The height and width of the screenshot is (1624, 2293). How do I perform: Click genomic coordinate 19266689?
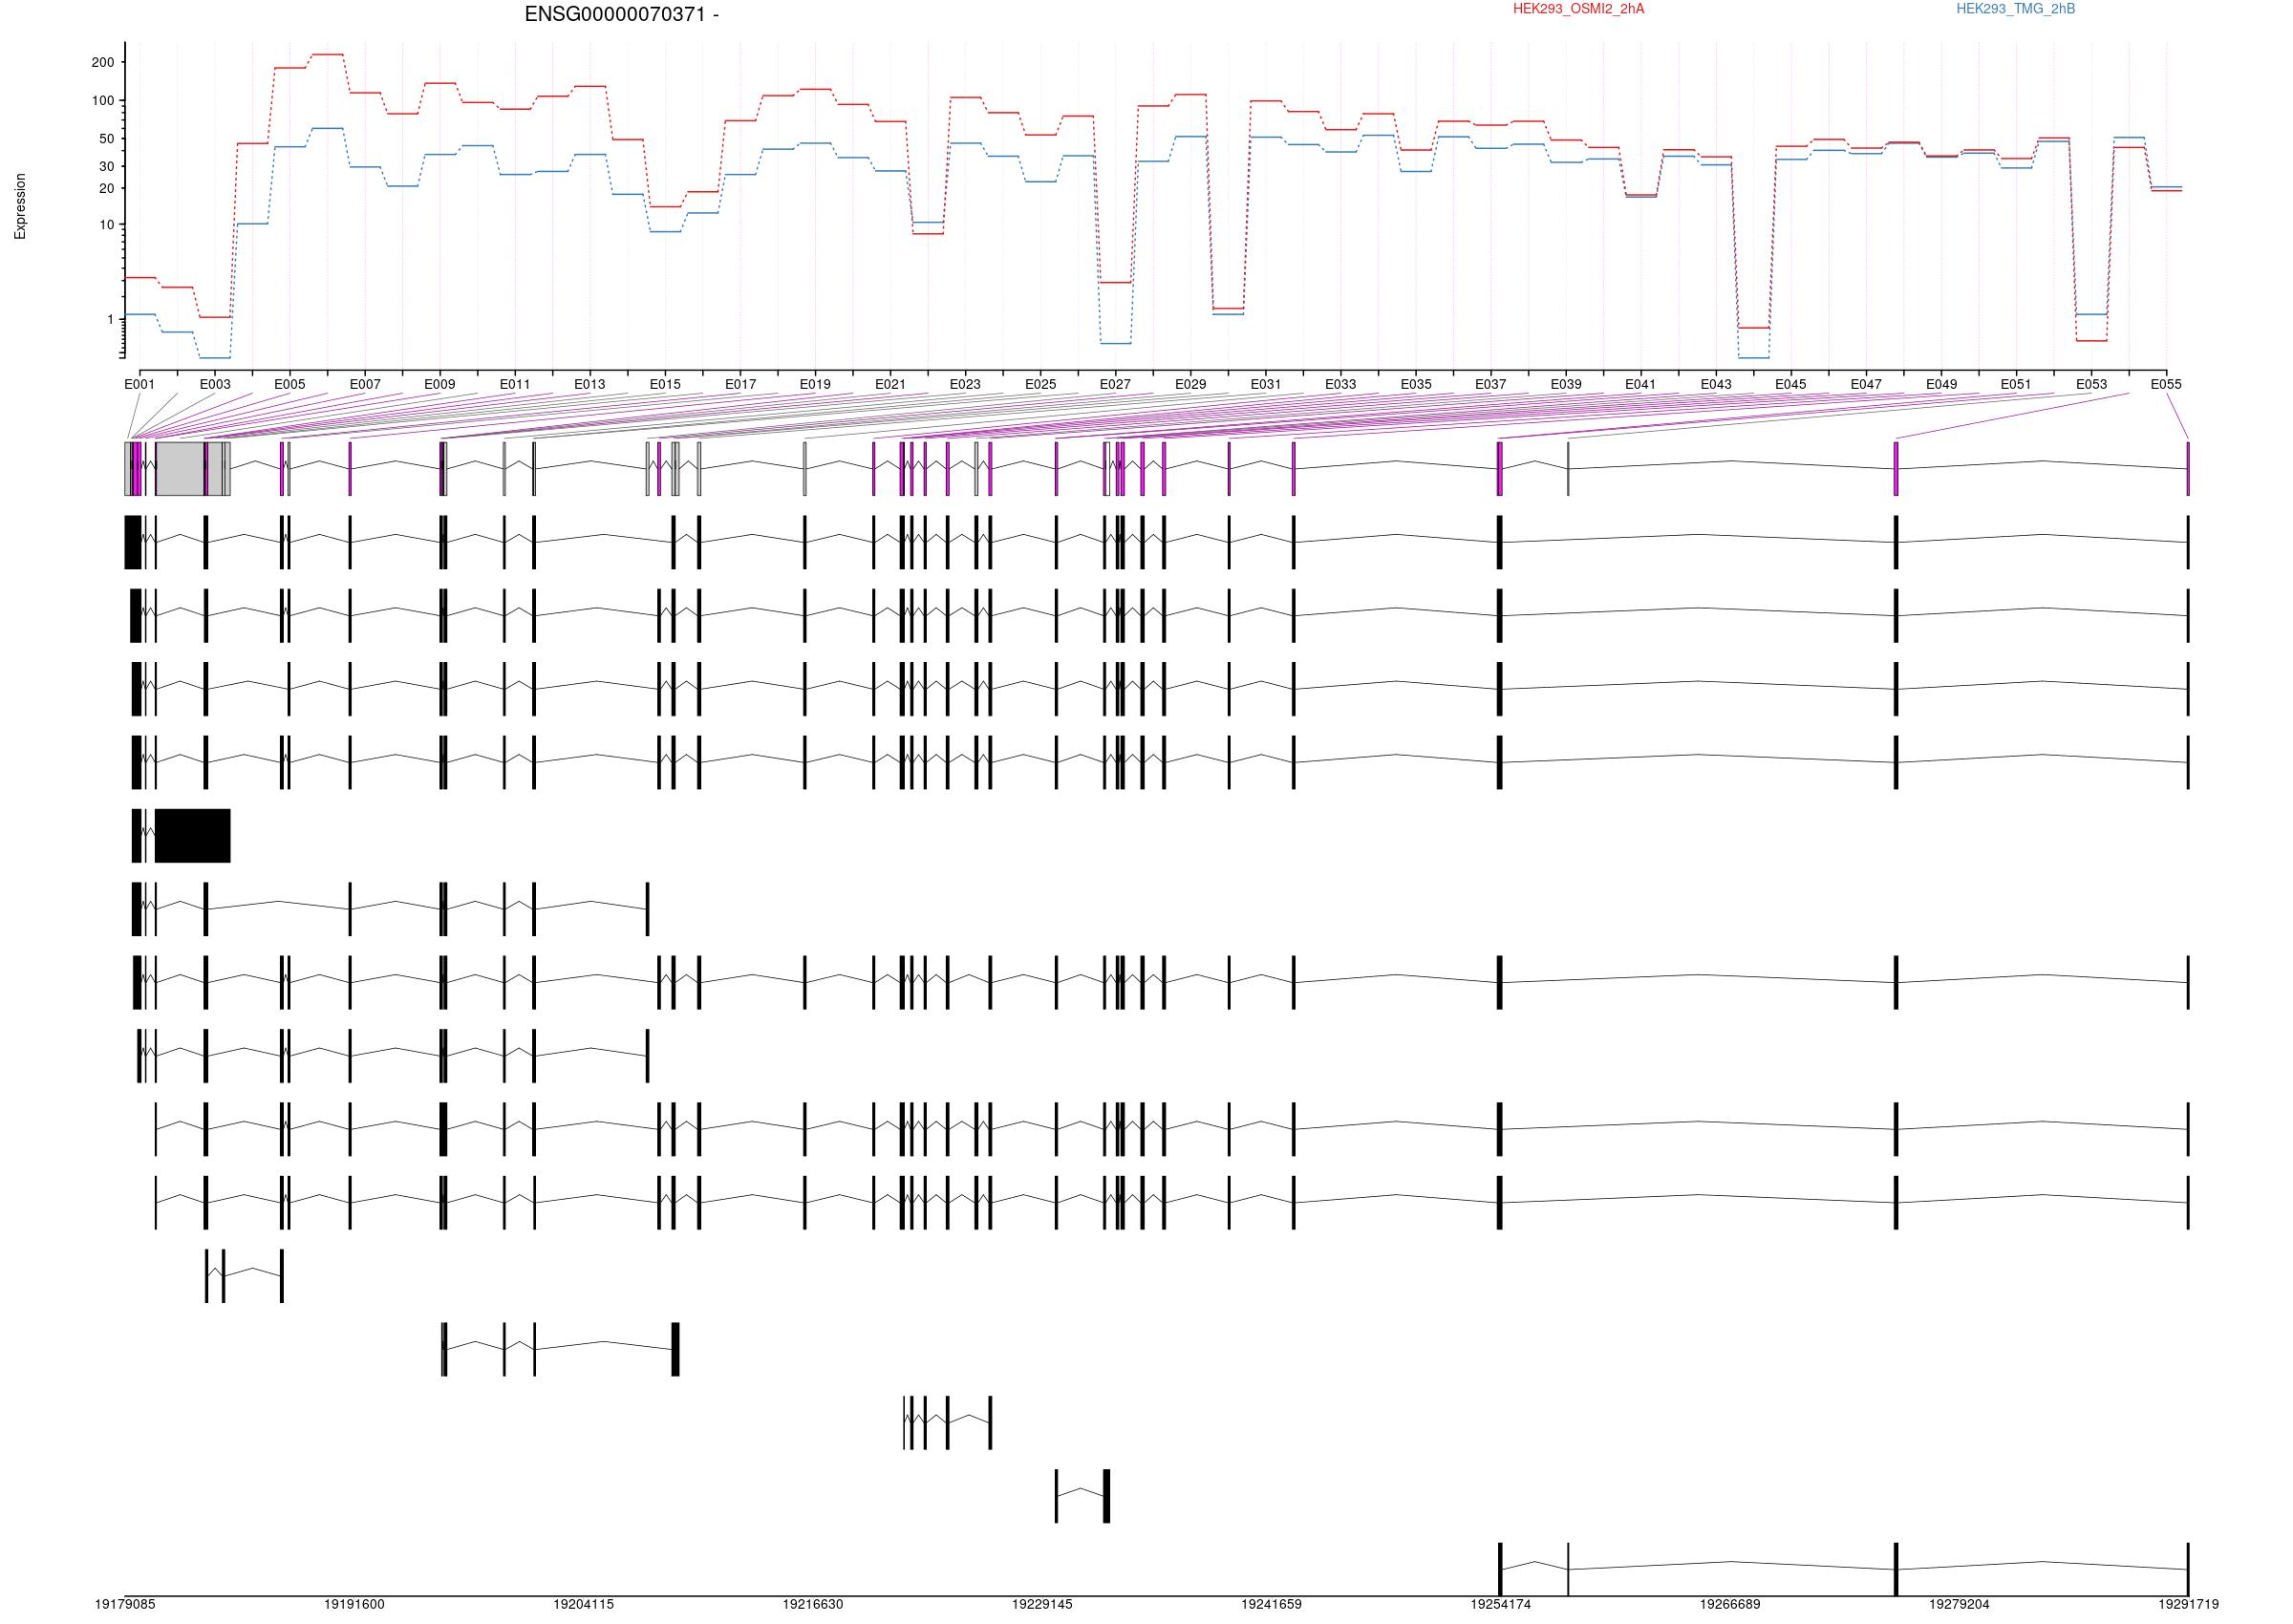[x=1730, y=1605]
